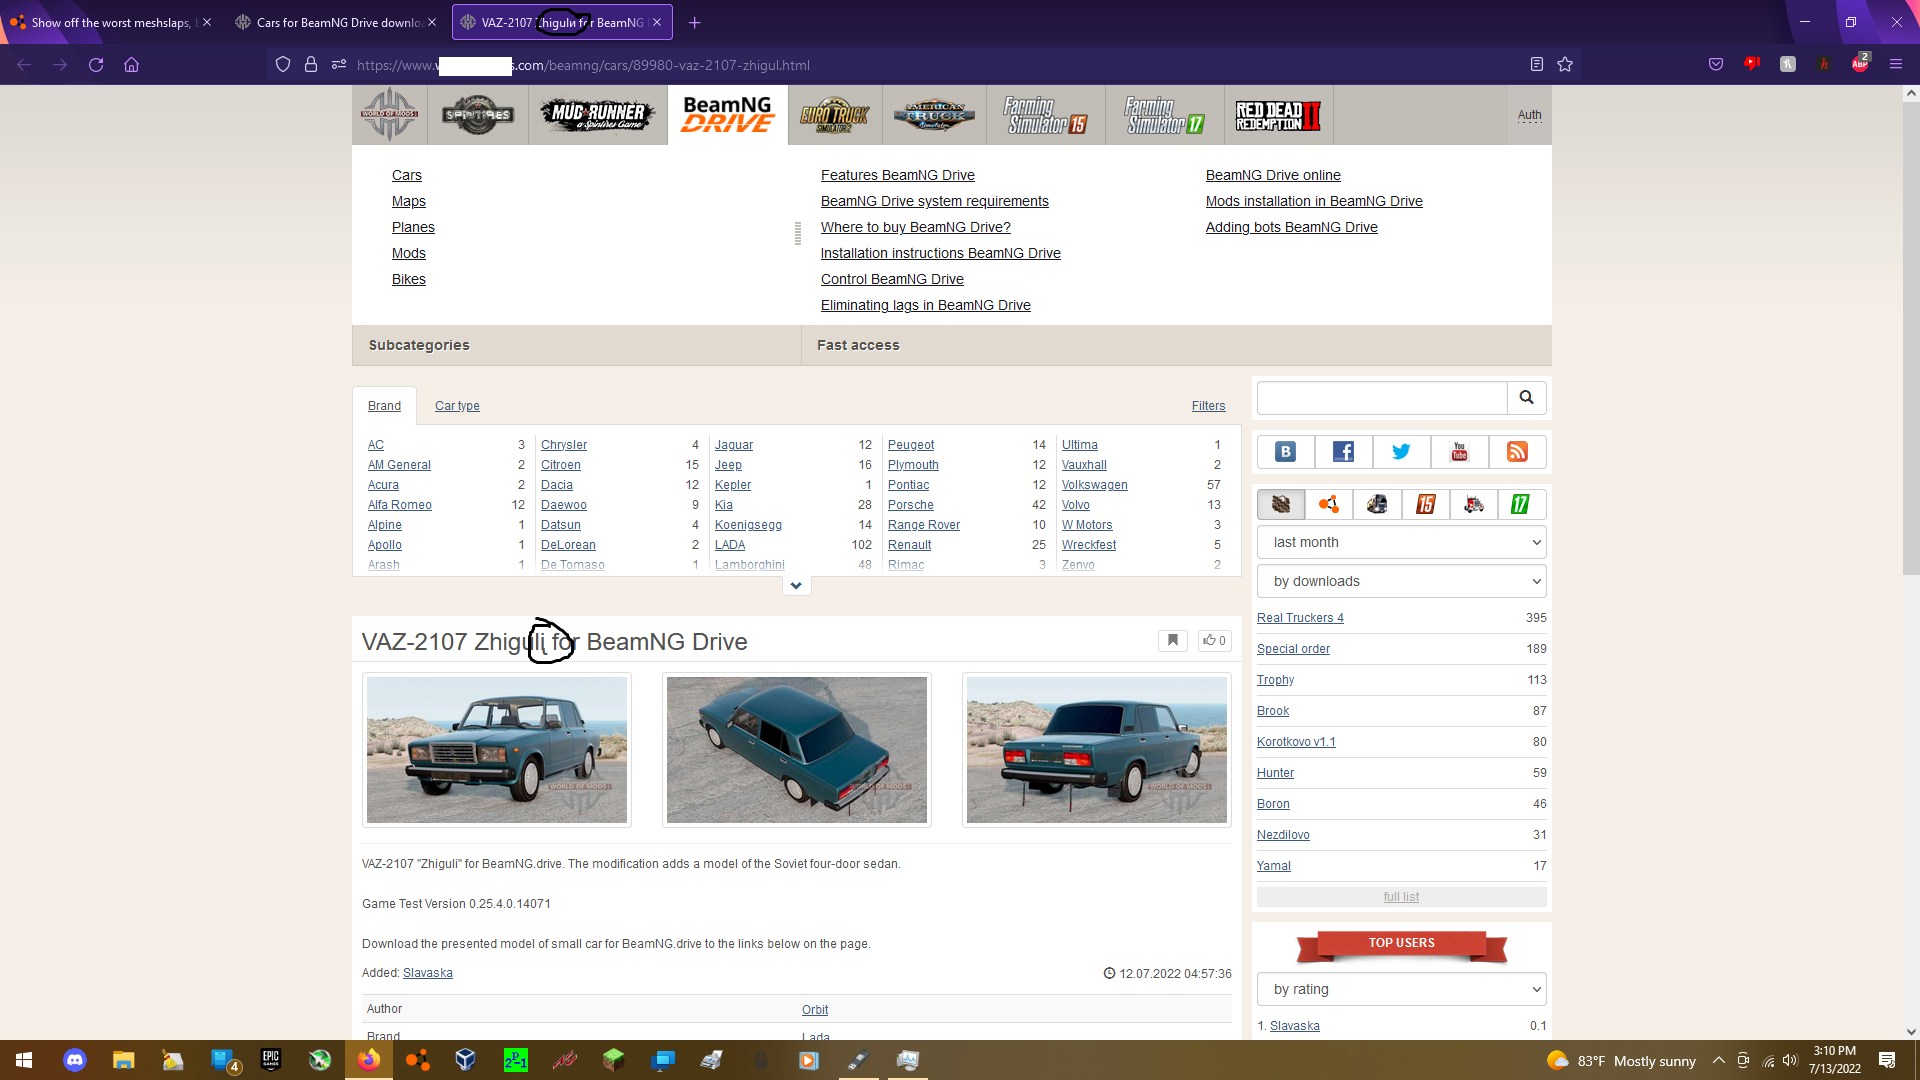This screenshot has height=1080, width=1920.
Task: Open BeamNG Drive system requirements link
Action: [x=935, y=201]
